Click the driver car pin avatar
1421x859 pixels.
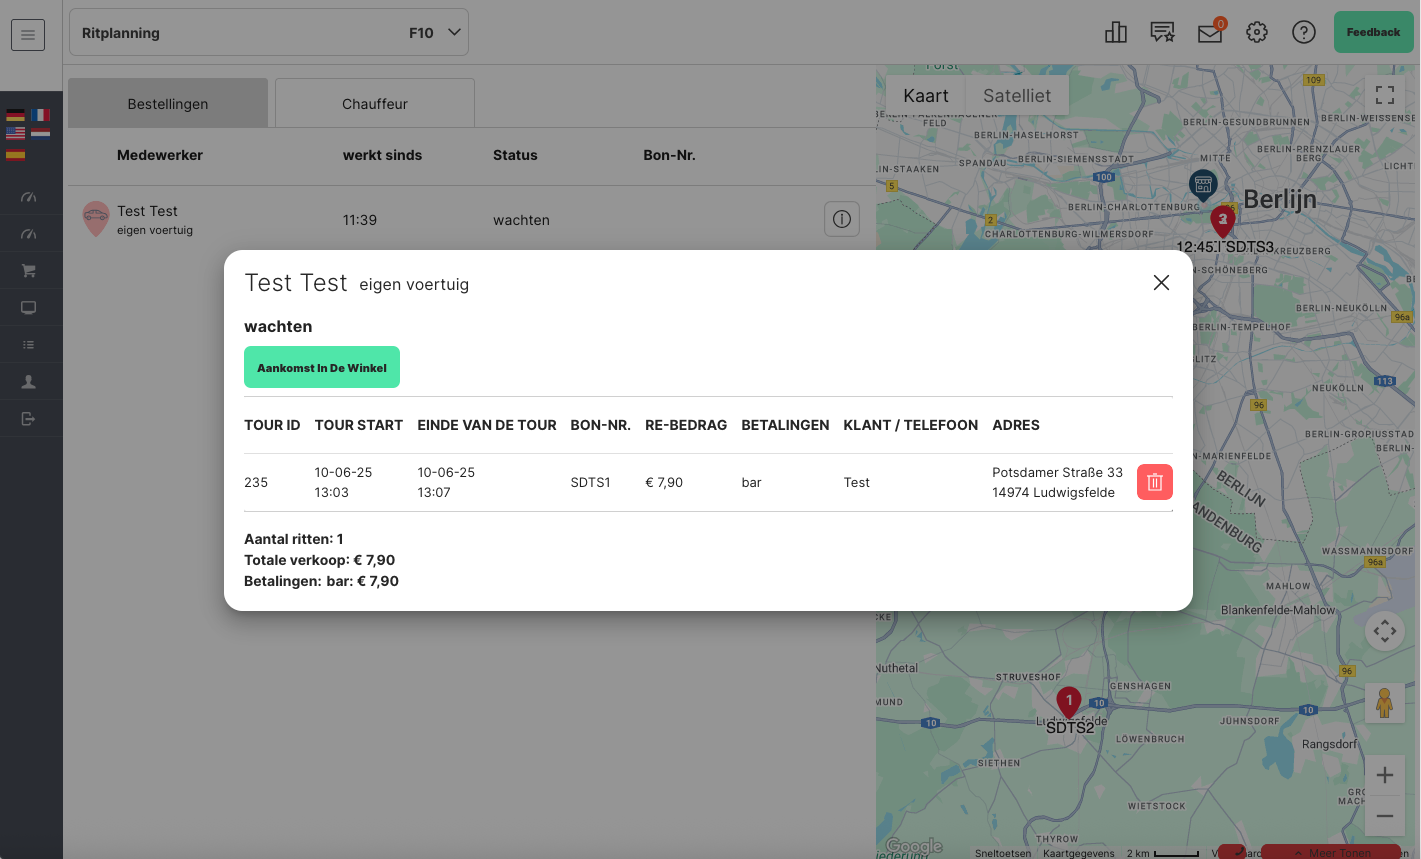coord(95,219)
